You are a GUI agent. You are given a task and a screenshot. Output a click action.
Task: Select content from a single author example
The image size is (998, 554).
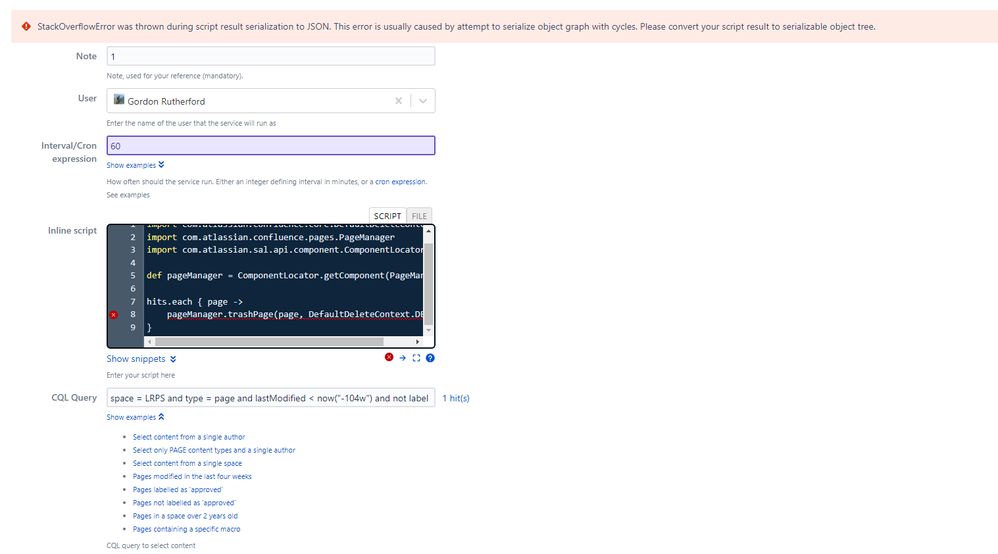(x=188, y=437)
